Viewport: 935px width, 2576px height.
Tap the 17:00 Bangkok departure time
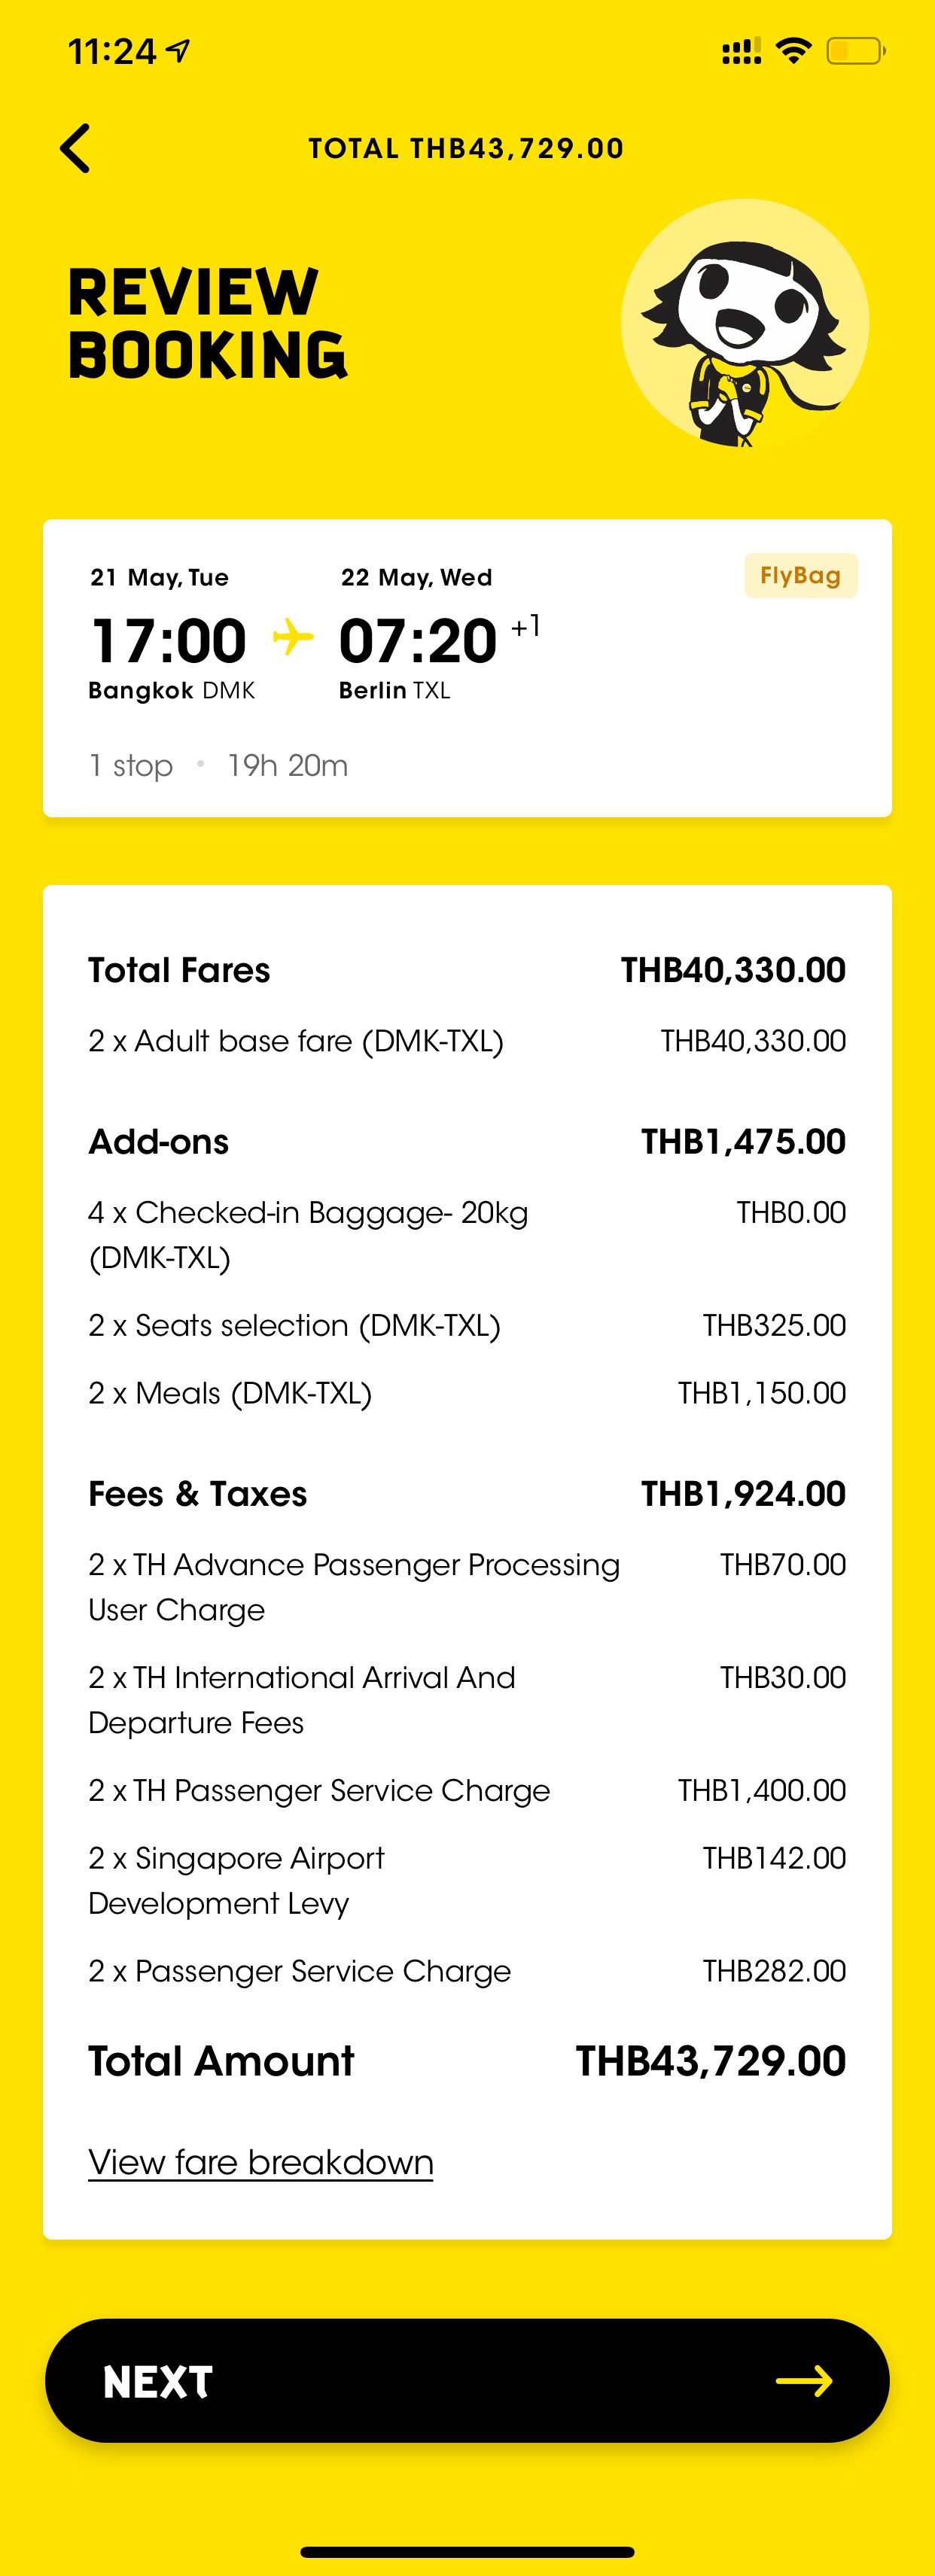pos(169,640)
